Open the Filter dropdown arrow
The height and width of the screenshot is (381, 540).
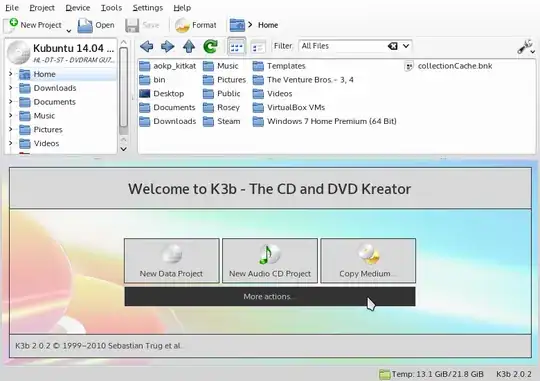pos(406,46)
